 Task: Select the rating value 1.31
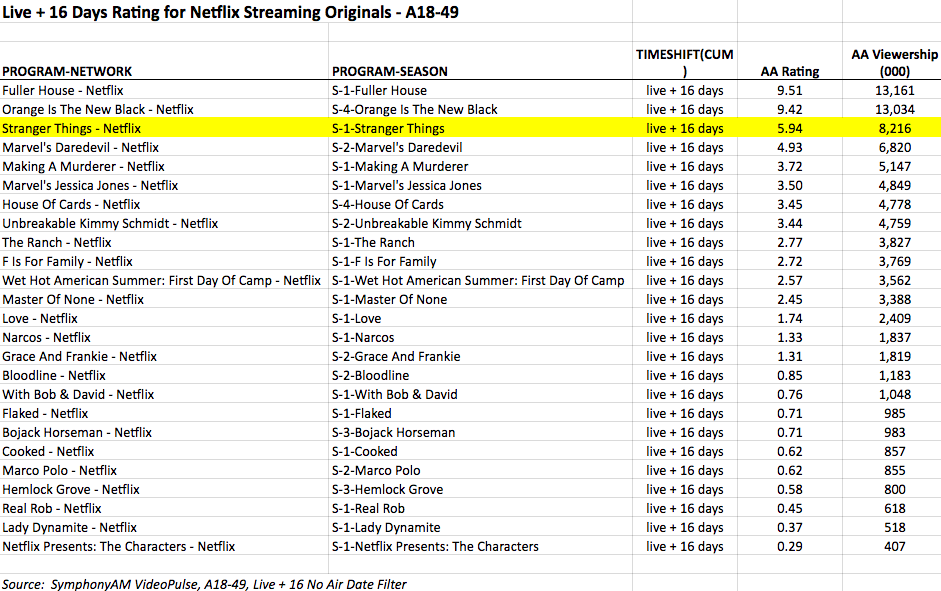pyautogui.click(x=790, y=356)
